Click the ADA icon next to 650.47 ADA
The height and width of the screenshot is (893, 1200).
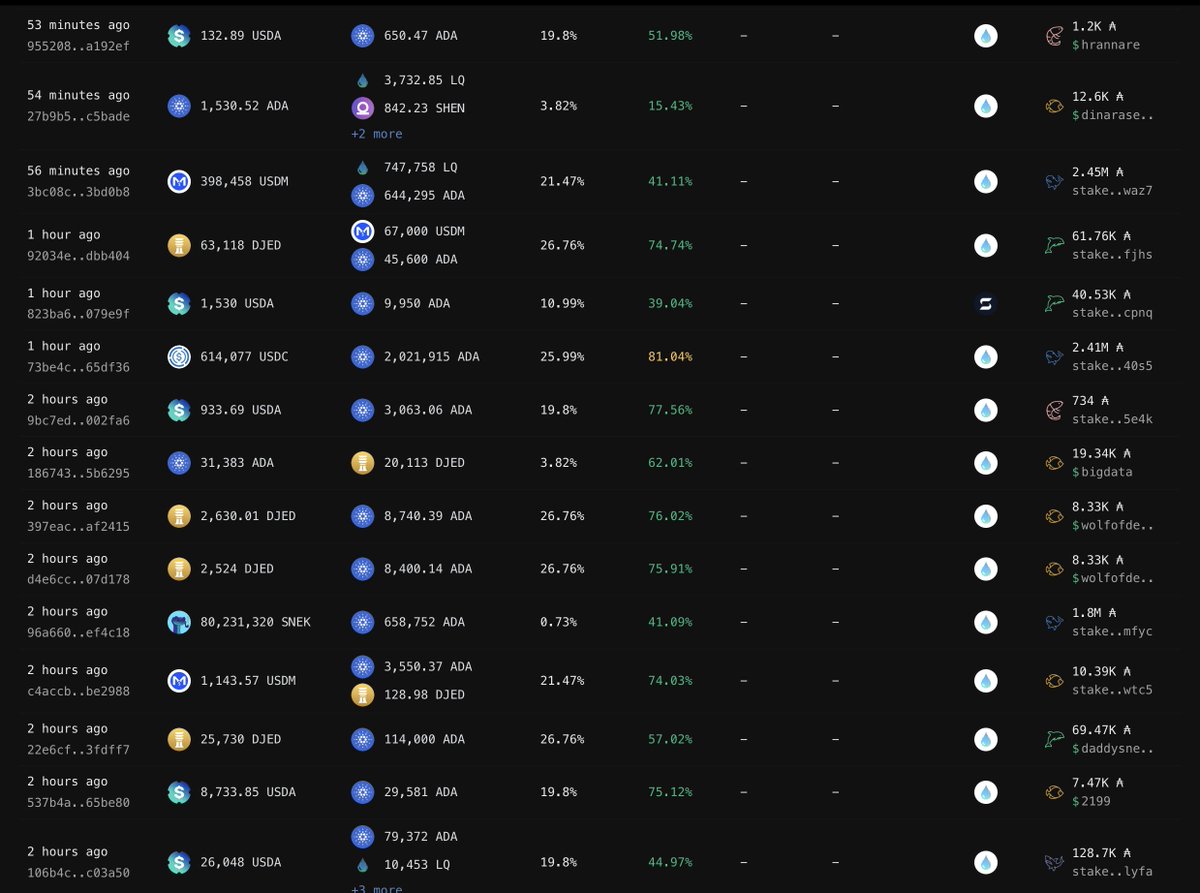[x=362, y=36]
